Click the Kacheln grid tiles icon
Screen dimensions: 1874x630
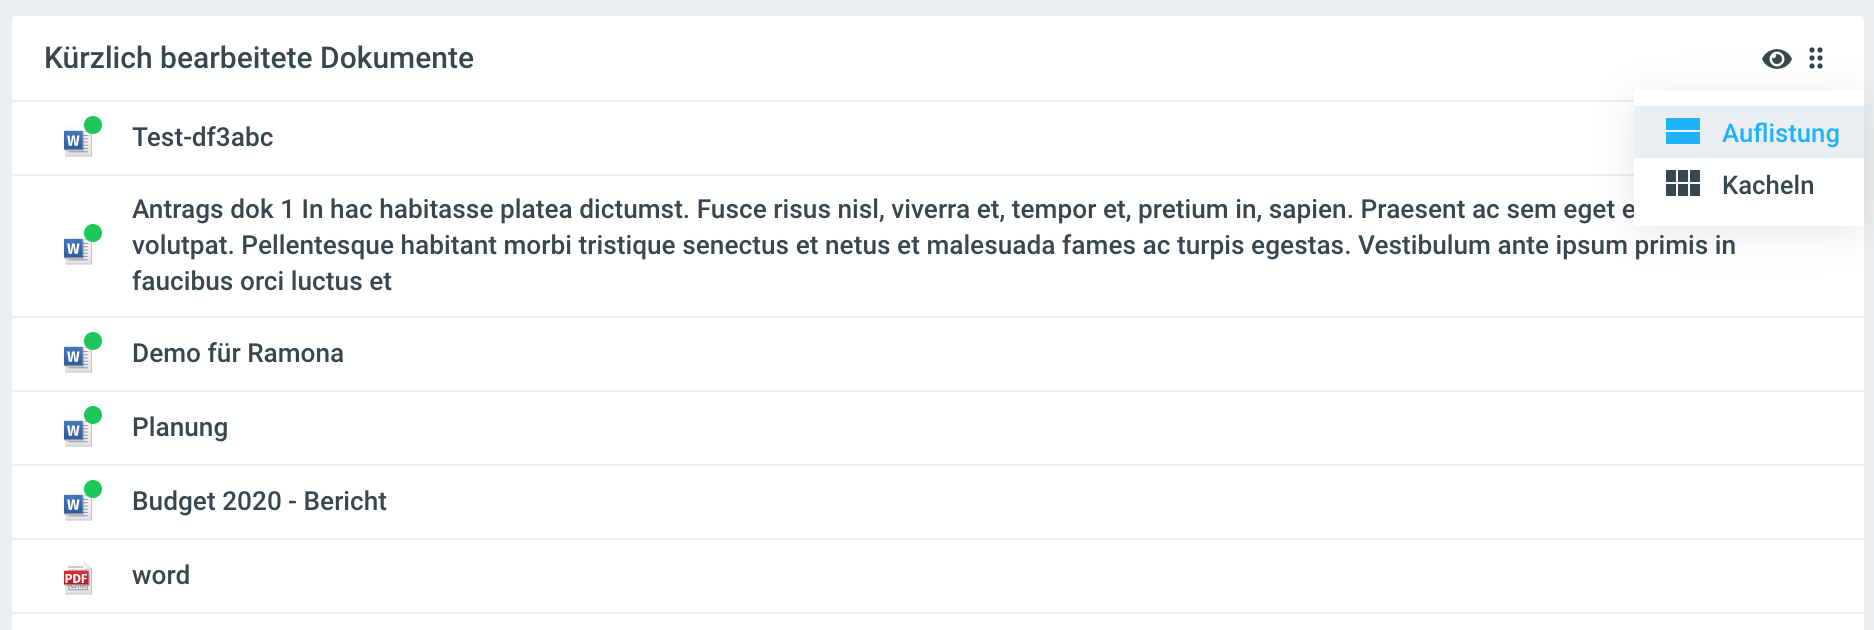(x=1682, y=184)
